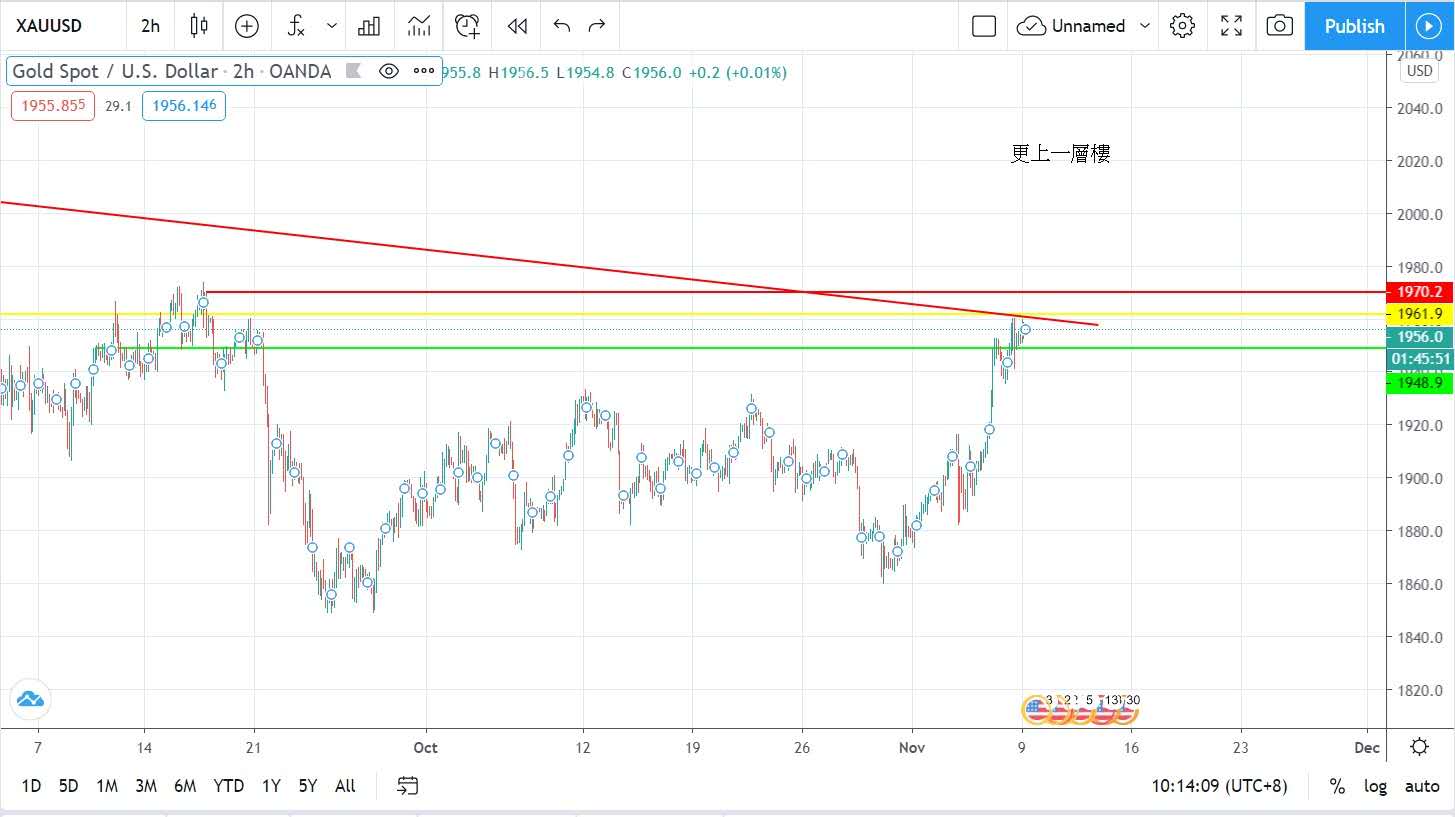Screen dimensions: 1455x817
Task: Hide the Gold Spot series with the eye icon
Action: tap(389, 71)
